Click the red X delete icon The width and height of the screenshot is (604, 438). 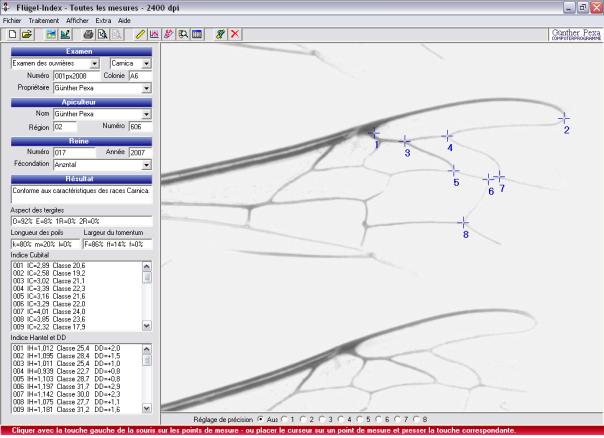click(235, 34)
